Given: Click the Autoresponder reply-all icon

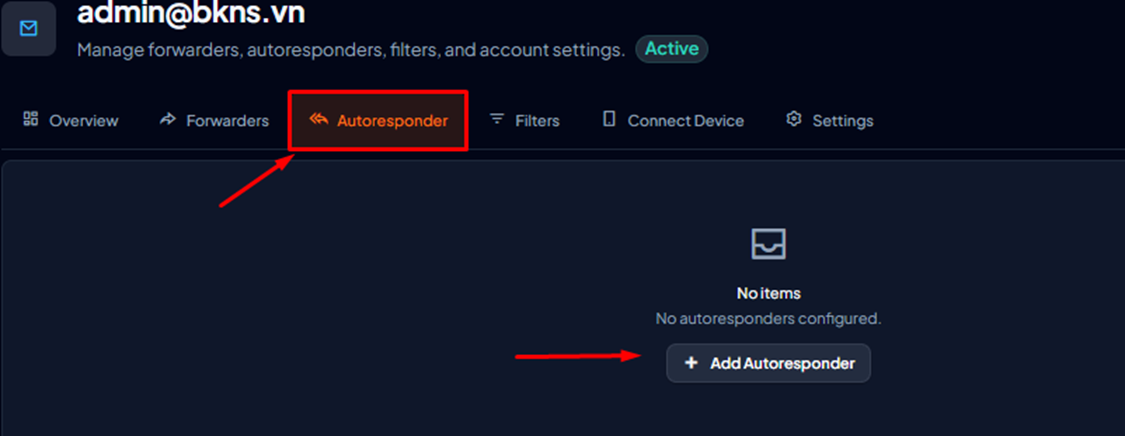Looking at the screenshot, I should click(319, 119).
